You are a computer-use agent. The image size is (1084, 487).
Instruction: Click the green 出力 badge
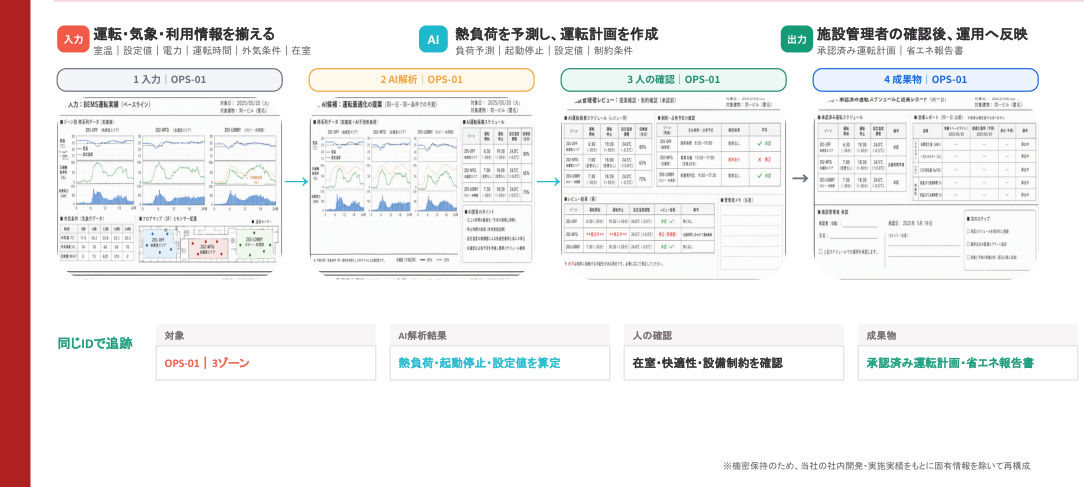pos(796,39)
